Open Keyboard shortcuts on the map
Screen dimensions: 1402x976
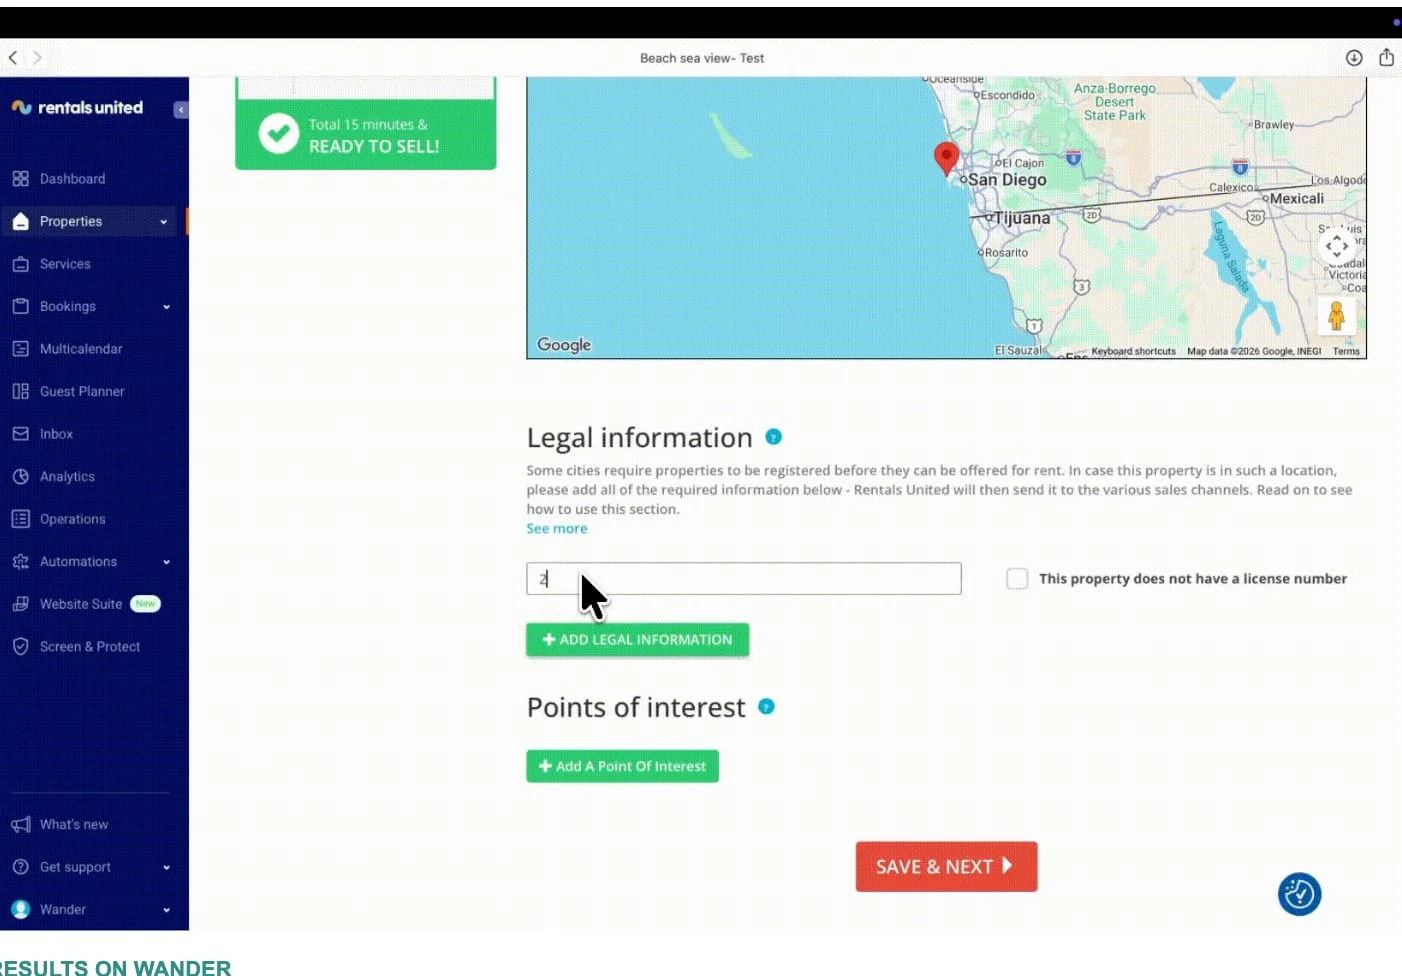point(1133,351)
